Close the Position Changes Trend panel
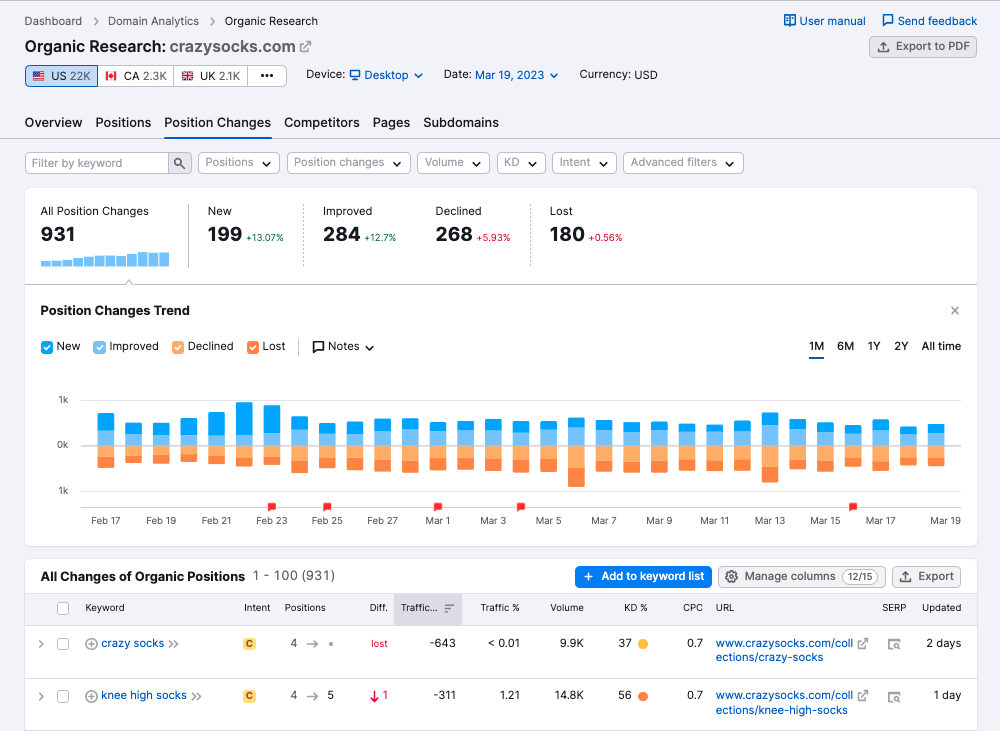Screen dimensions: 1000x731 click(955, 311)
